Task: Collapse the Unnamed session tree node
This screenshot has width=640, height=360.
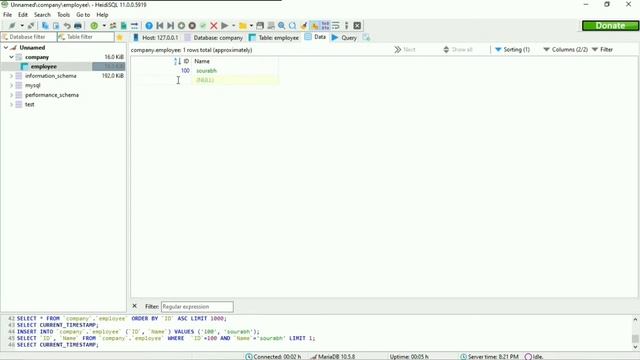Action: click(x=6, y=48)
